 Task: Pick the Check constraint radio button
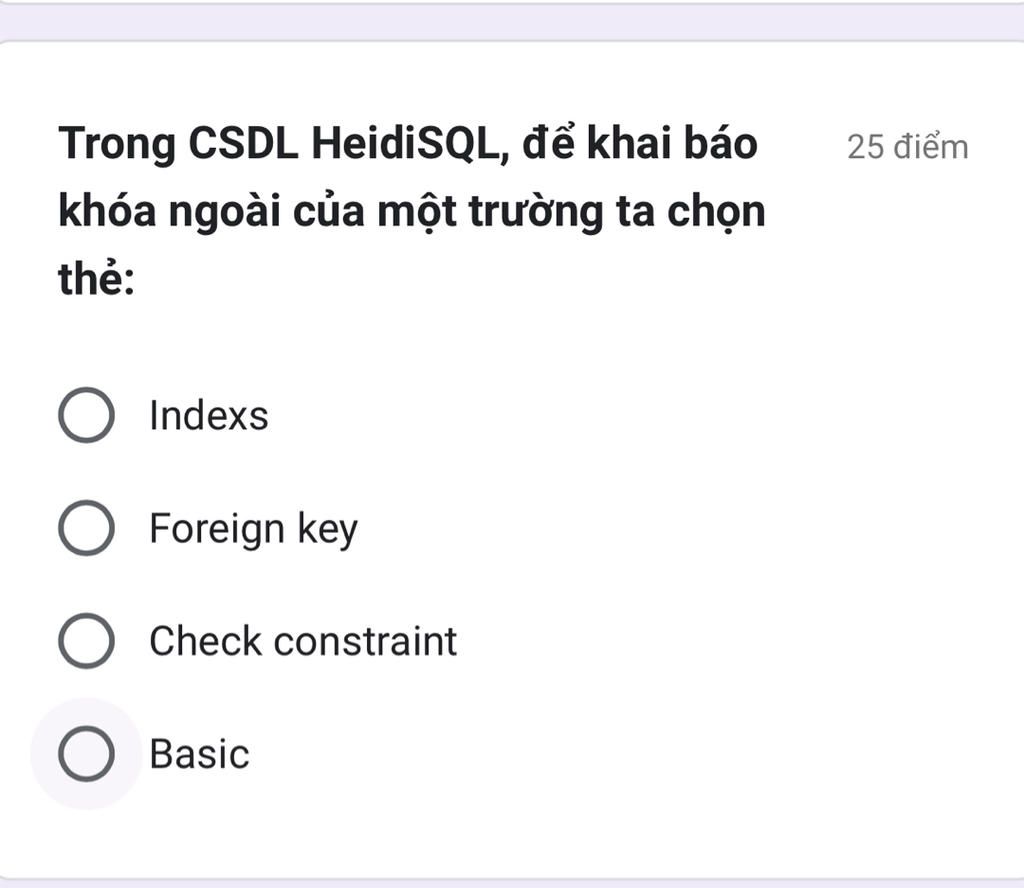tap(86, 641)
